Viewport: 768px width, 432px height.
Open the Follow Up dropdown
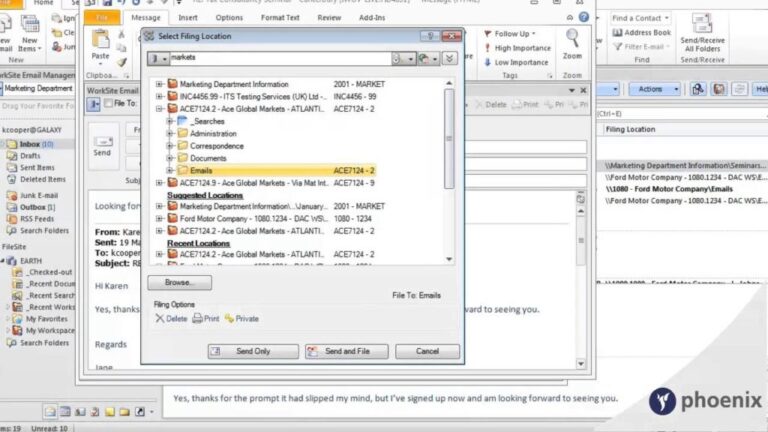click(x=516, y=34)
